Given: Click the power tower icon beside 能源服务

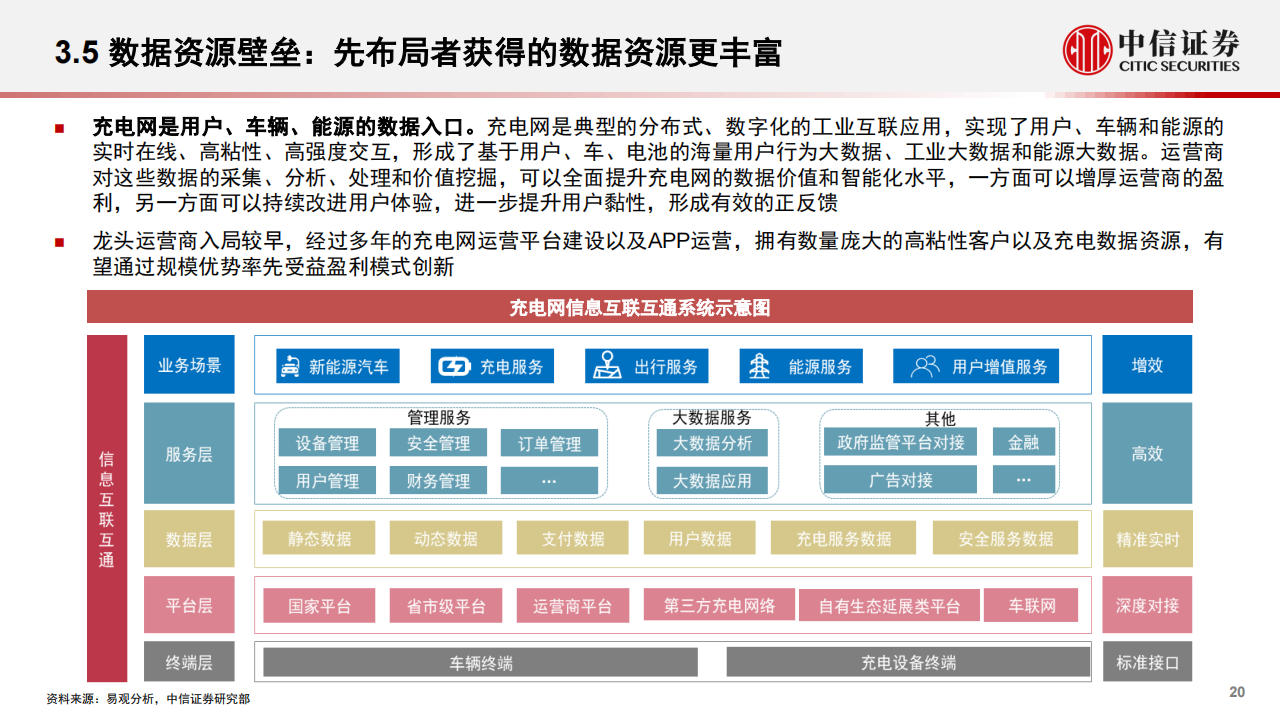Looking at the screenshot, I should [761, 366].
